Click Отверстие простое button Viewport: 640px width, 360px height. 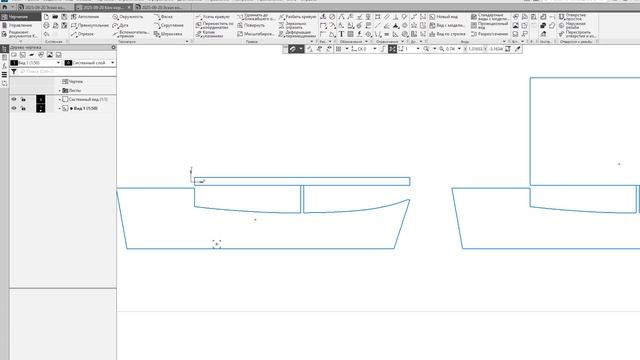(572, 17)
